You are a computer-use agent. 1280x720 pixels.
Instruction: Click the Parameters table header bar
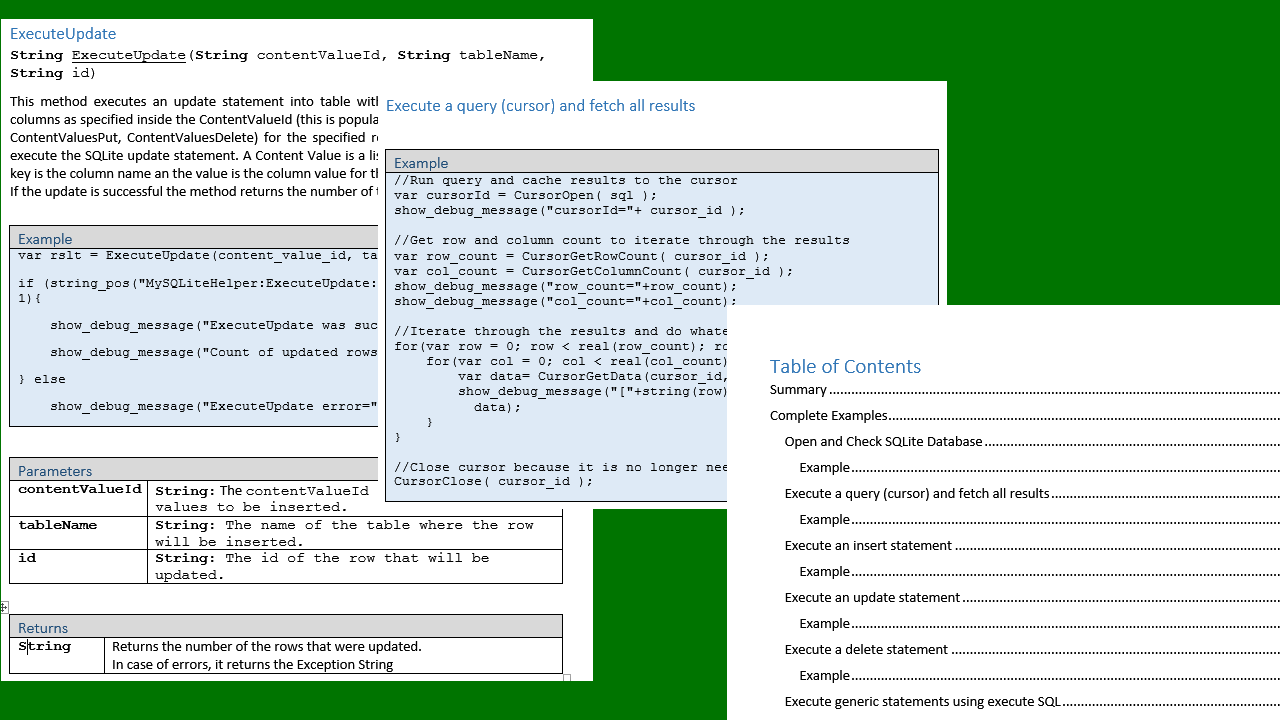(55, 470)
